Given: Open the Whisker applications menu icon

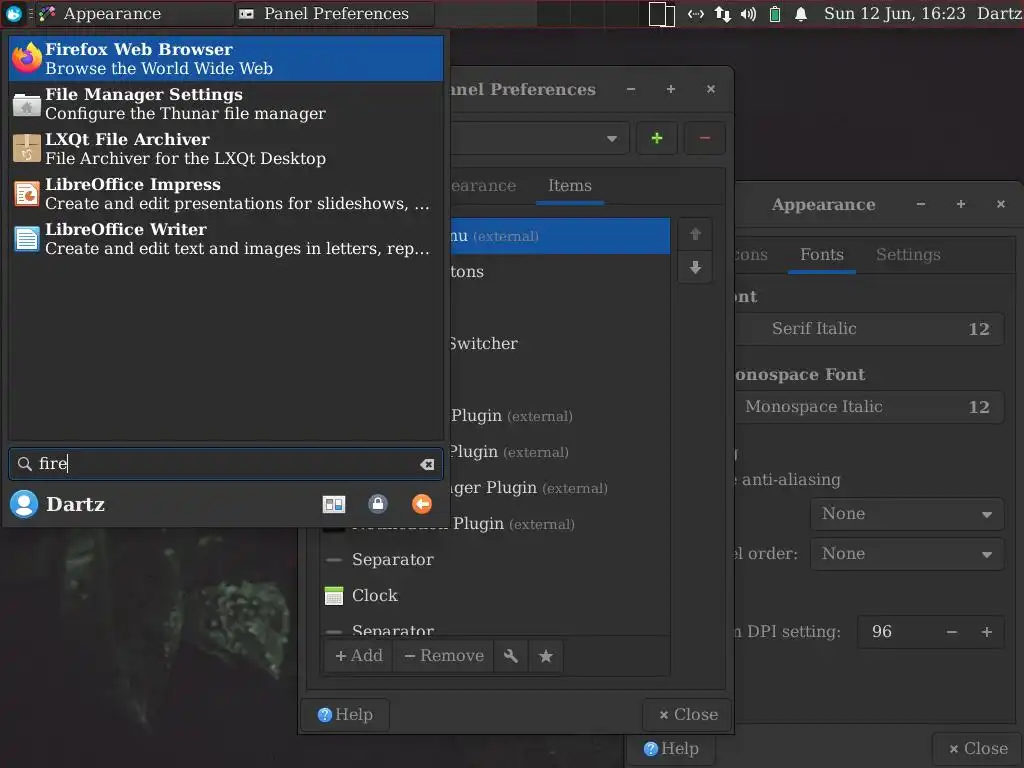Looking at the screenshot, I should point(13,13).
